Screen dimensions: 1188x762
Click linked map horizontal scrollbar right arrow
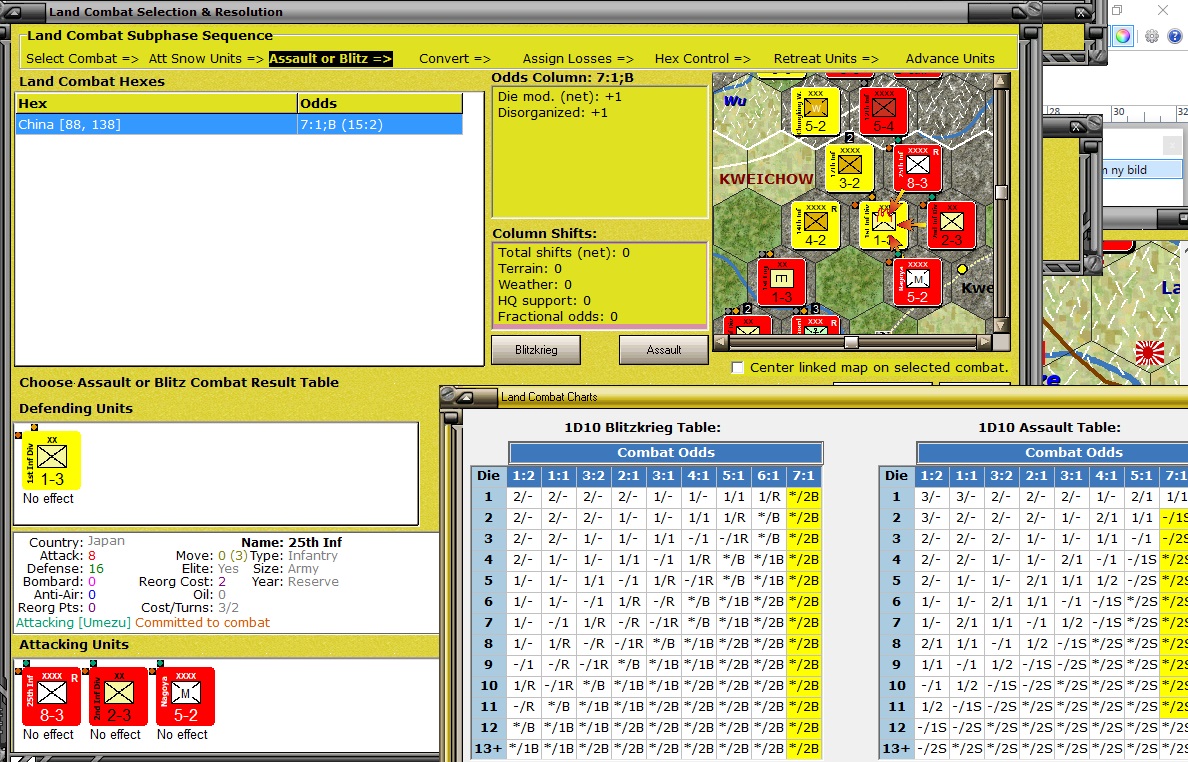pyautogui.click(x=984, y=342)
